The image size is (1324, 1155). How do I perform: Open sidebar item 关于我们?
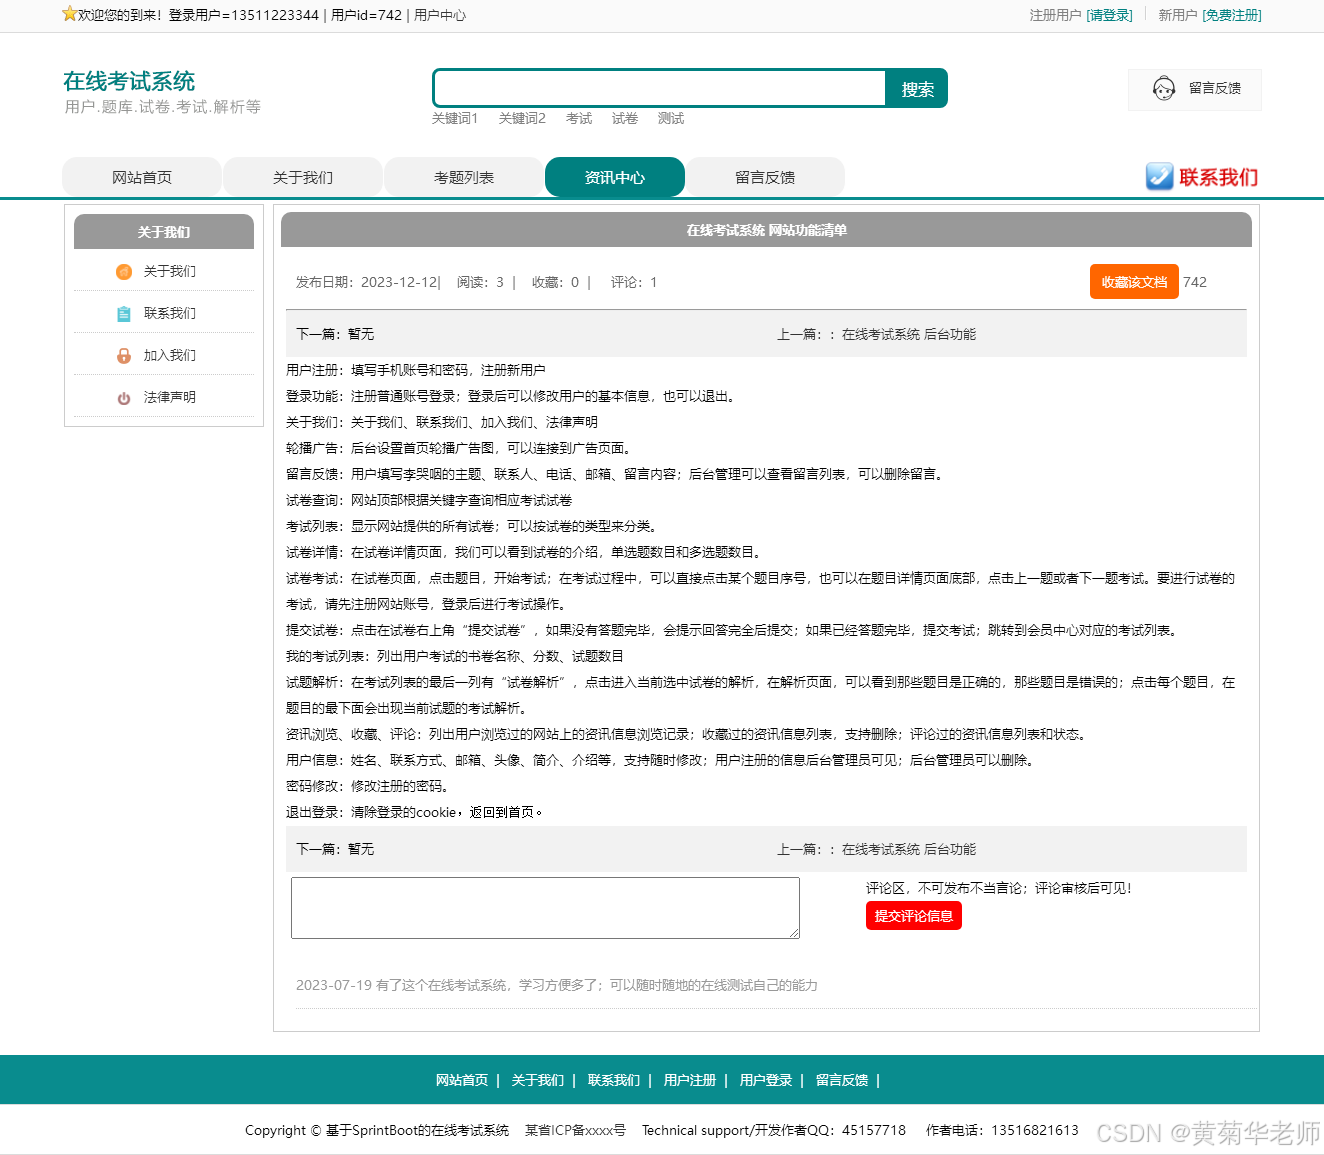[x=170, y=271]
